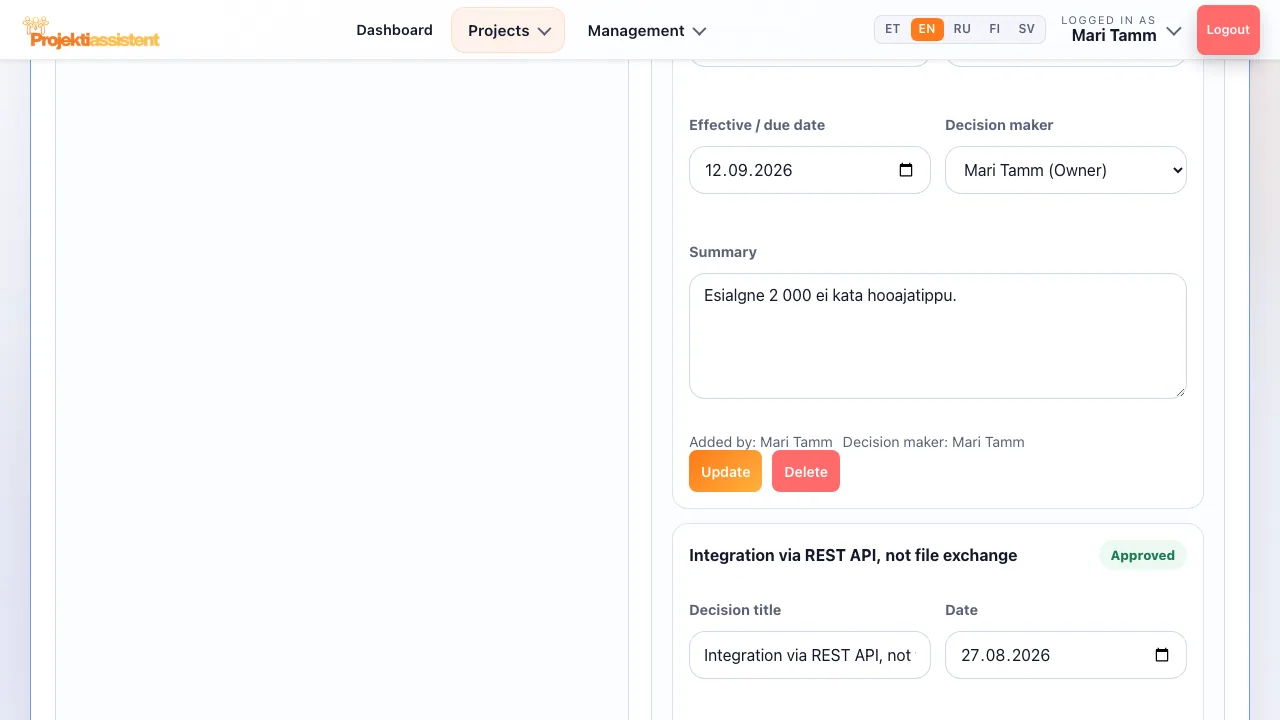Edit the Summary text area

pos(938,336)
